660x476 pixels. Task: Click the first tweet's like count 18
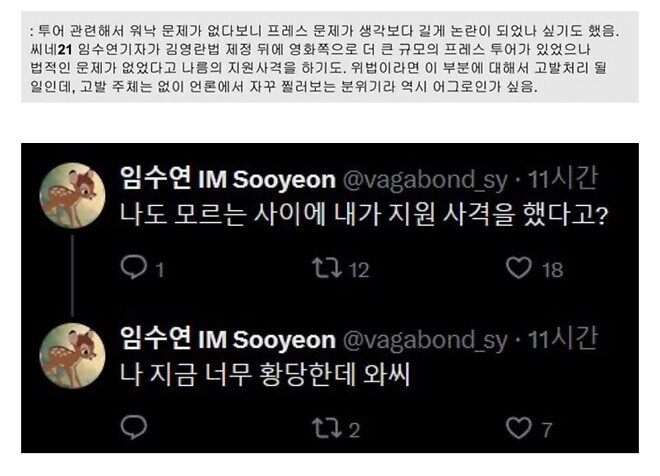coord(552,270)
